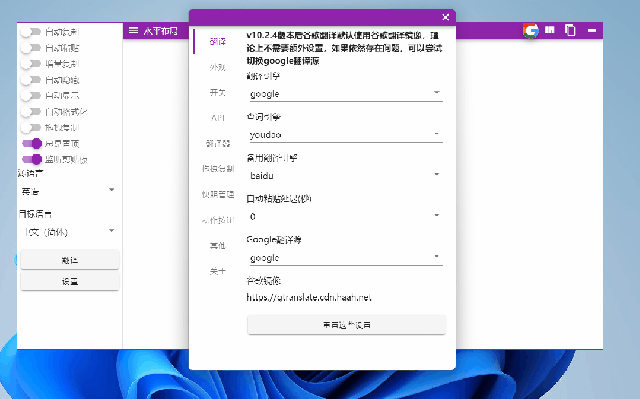The image size is (640, 399).
Task: Open the target language dropdown showing 中文(简体)
Action: [68, 232]
